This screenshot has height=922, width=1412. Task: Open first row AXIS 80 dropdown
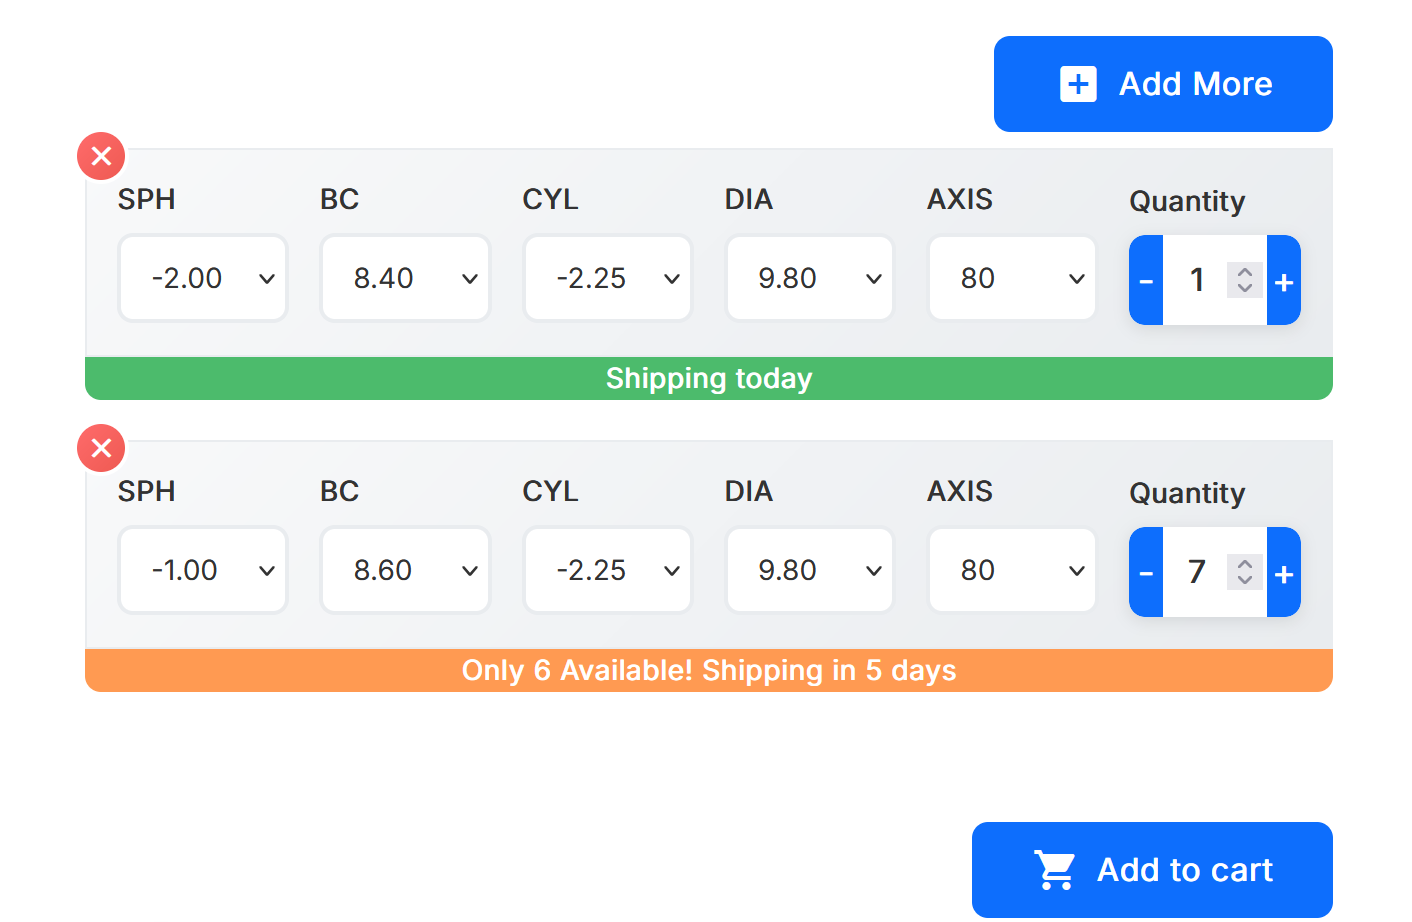tap(1012, 278)
